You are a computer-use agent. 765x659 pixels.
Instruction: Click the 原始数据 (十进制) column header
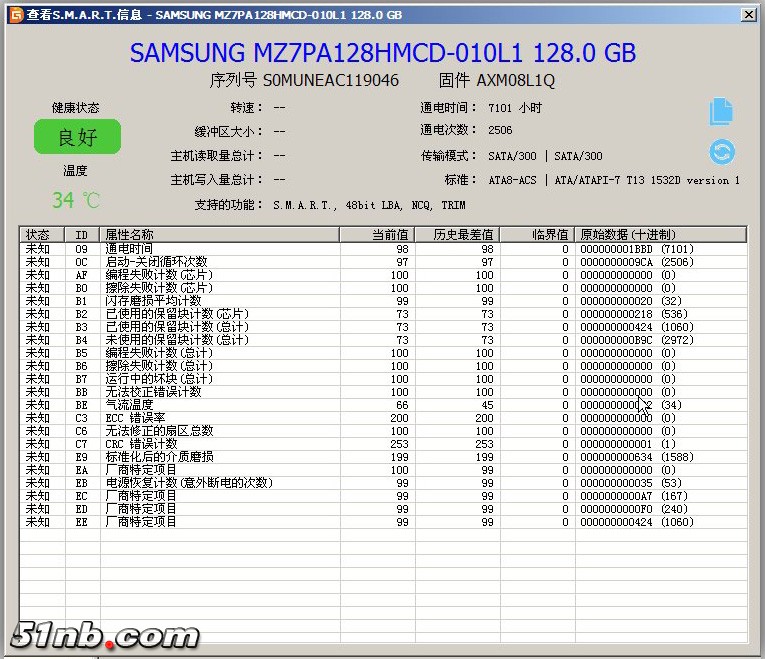(x=660, y=234)
